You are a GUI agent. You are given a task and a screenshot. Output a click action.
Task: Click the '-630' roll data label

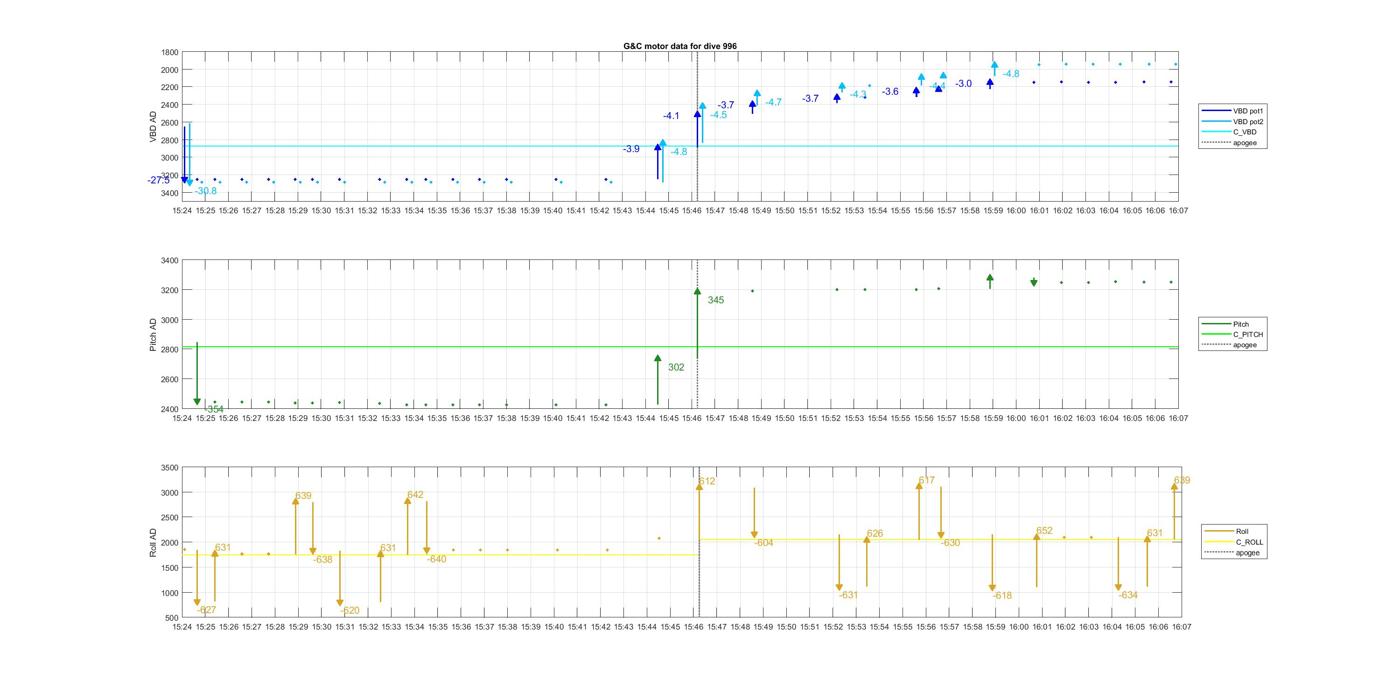(951, 543)
